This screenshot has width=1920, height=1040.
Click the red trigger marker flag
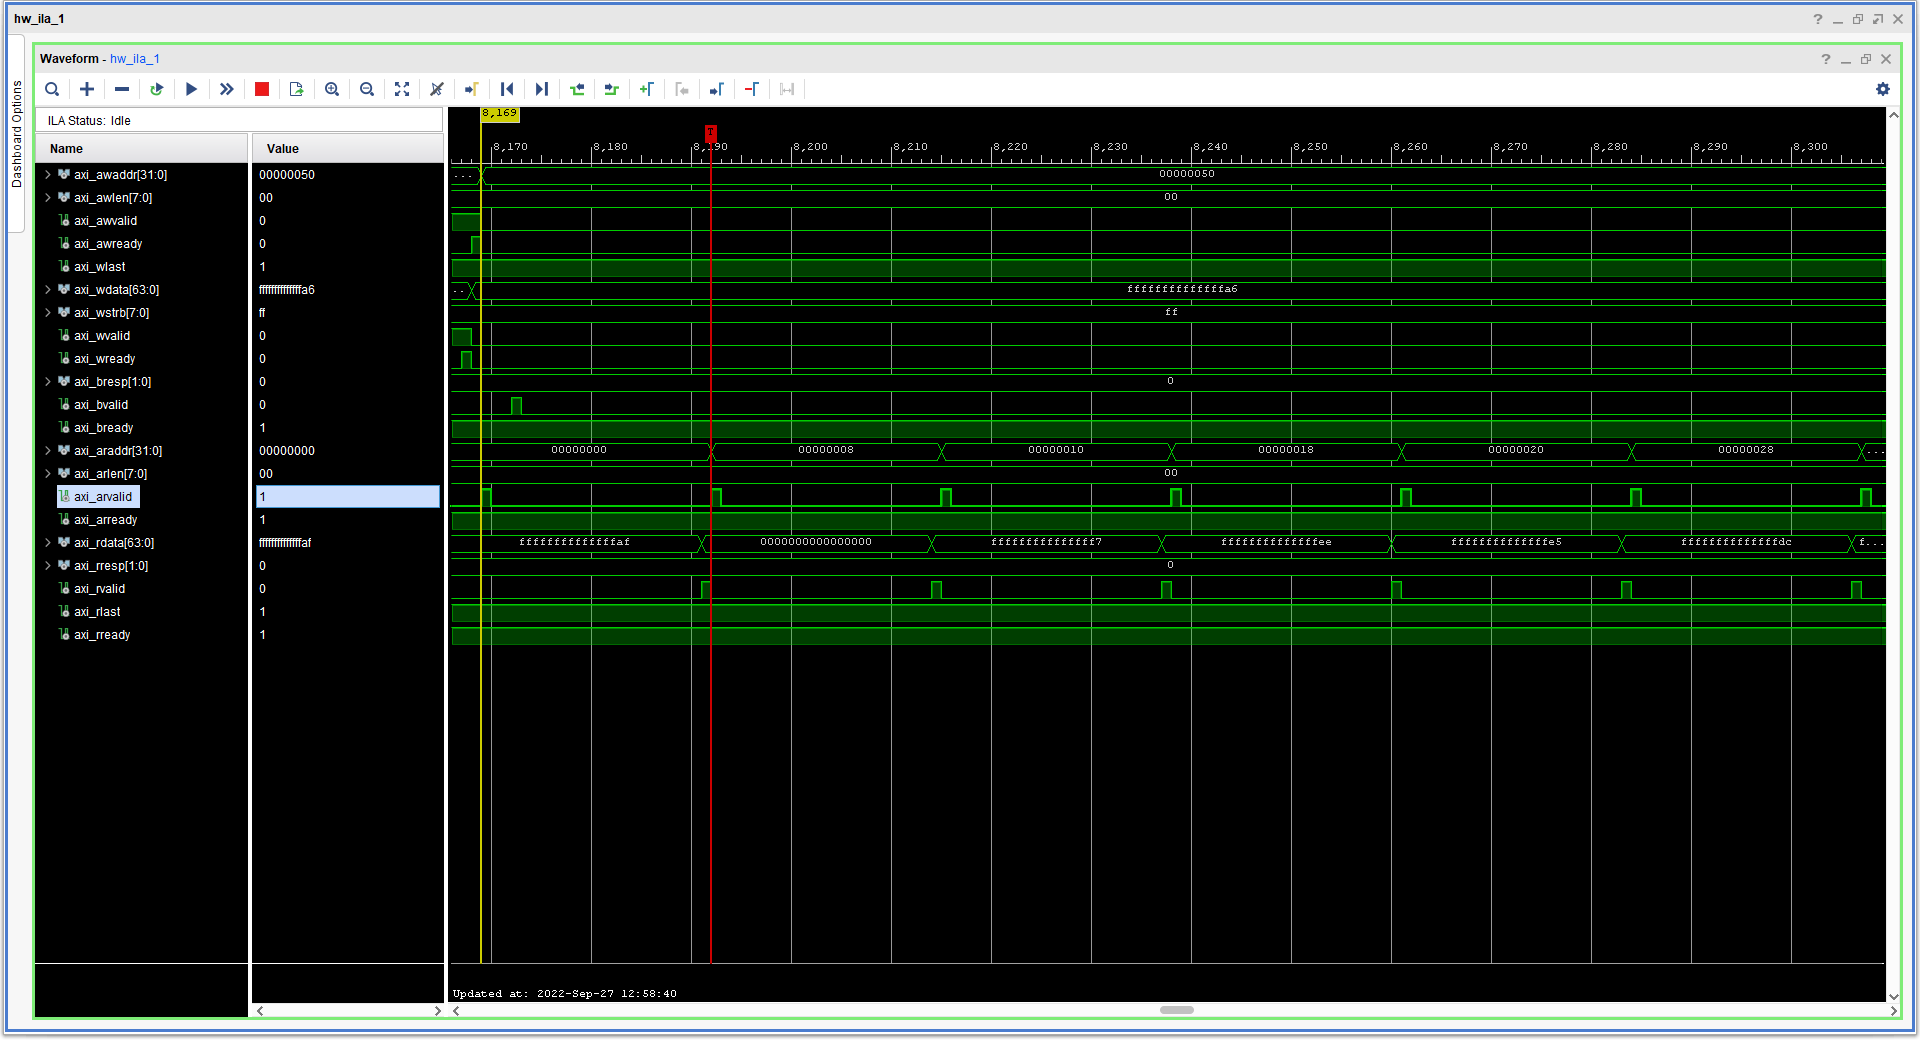711,133
